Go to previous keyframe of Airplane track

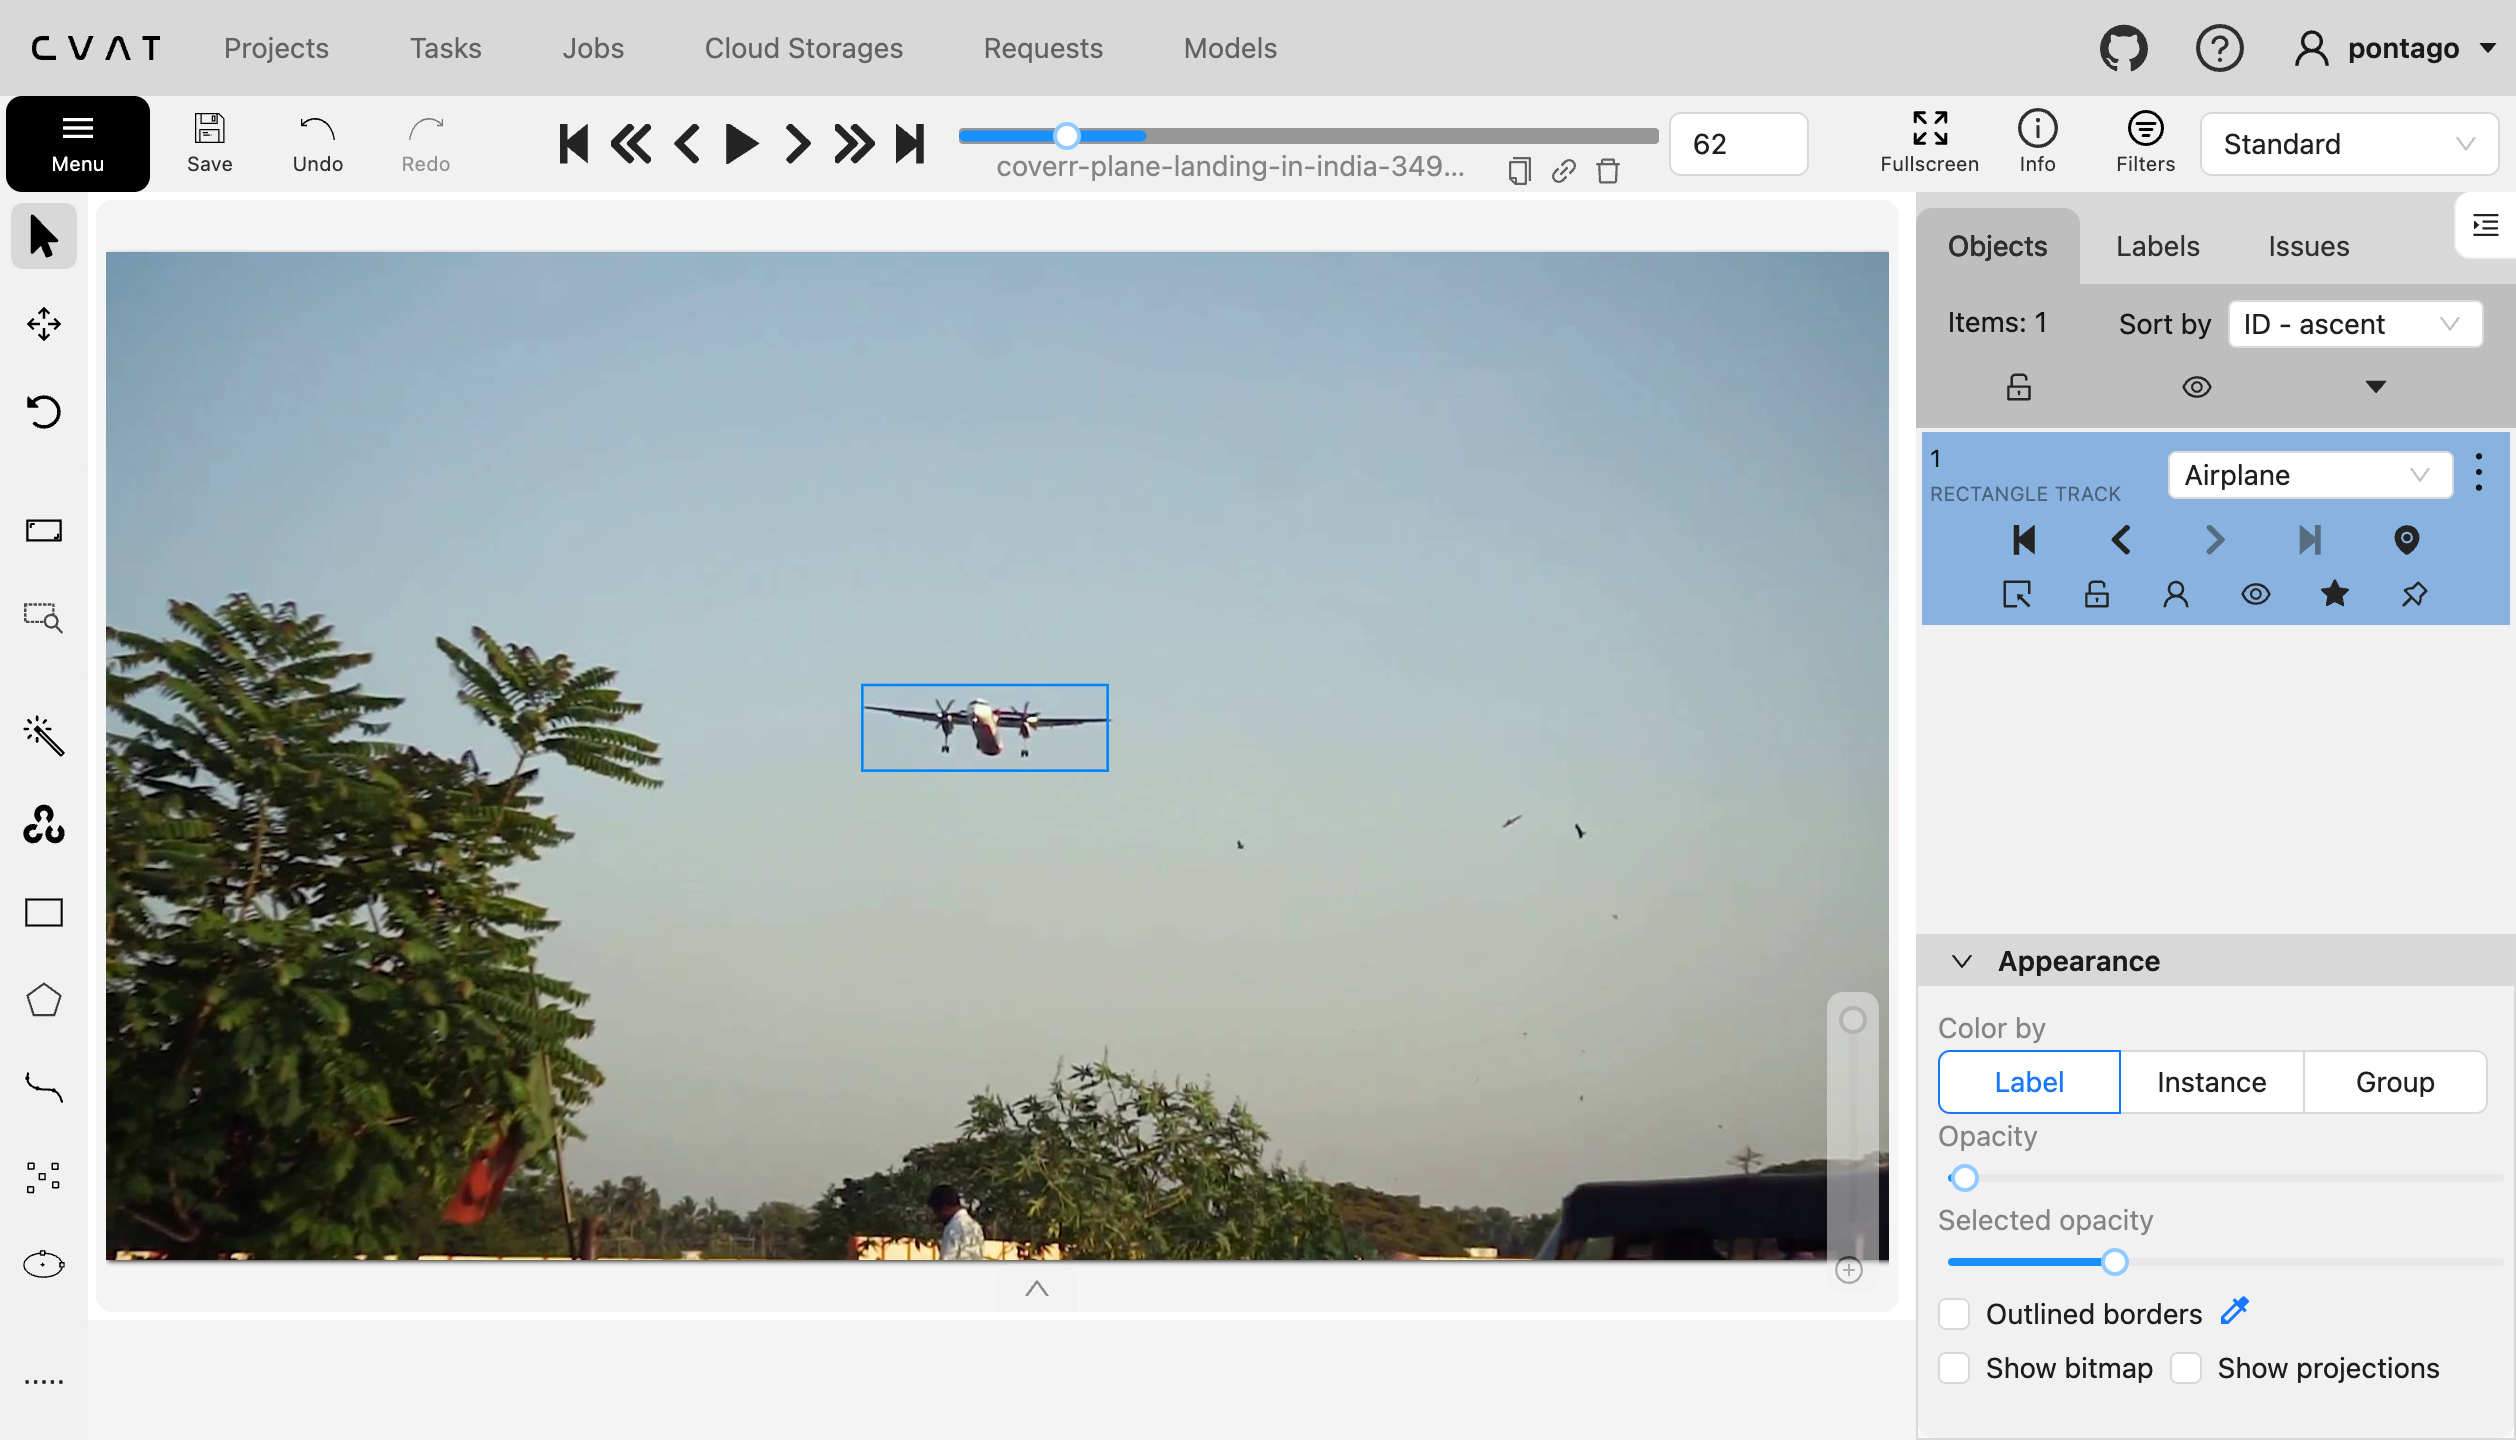pos(2120,540)
